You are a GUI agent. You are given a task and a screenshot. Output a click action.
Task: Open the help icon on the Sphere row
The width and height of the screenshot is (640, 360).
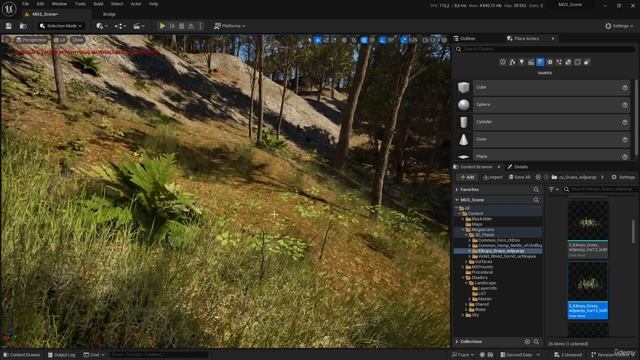pos(625,105)
